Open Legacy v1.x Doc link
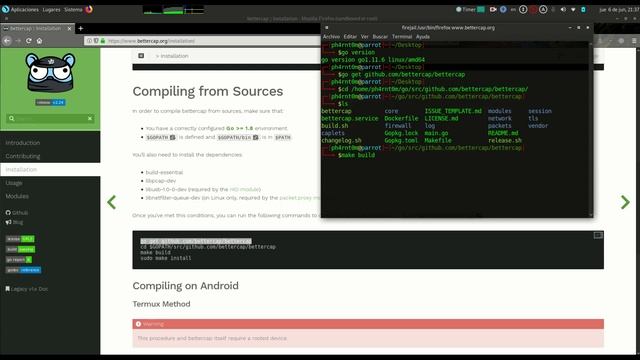This screenshot has width=640, height=360. click(27, 289)
